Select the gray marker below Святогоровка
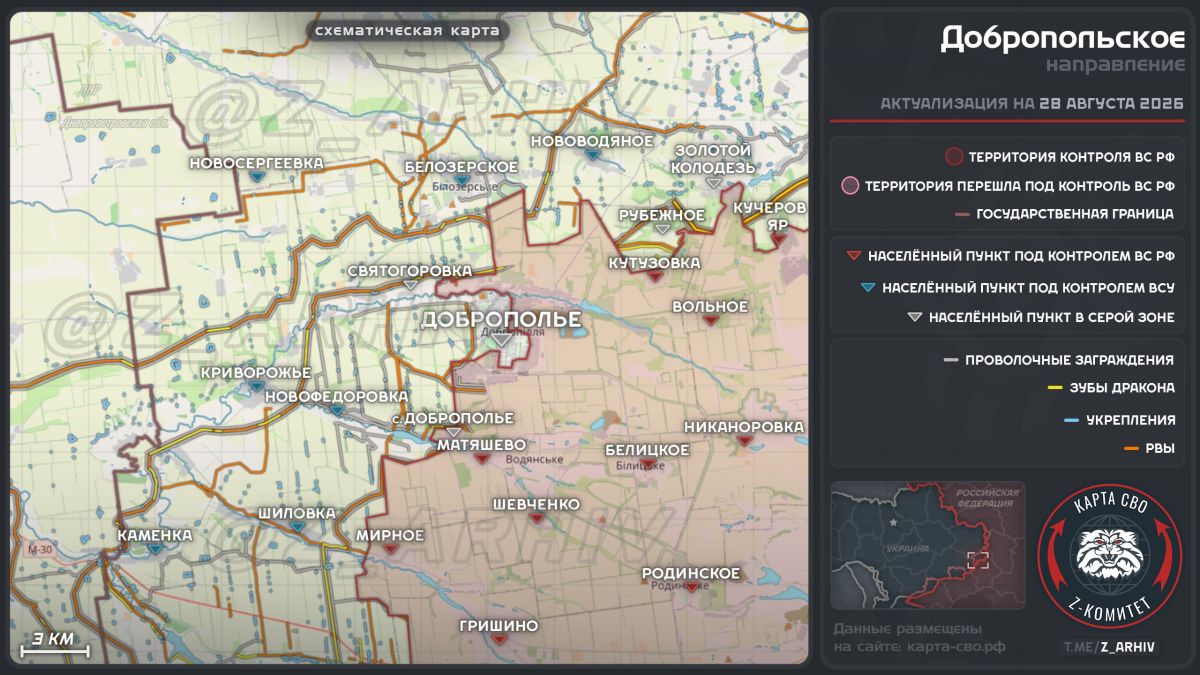Screen dimensions: 1200x675 pyautogui.click(x=410, y=285)
